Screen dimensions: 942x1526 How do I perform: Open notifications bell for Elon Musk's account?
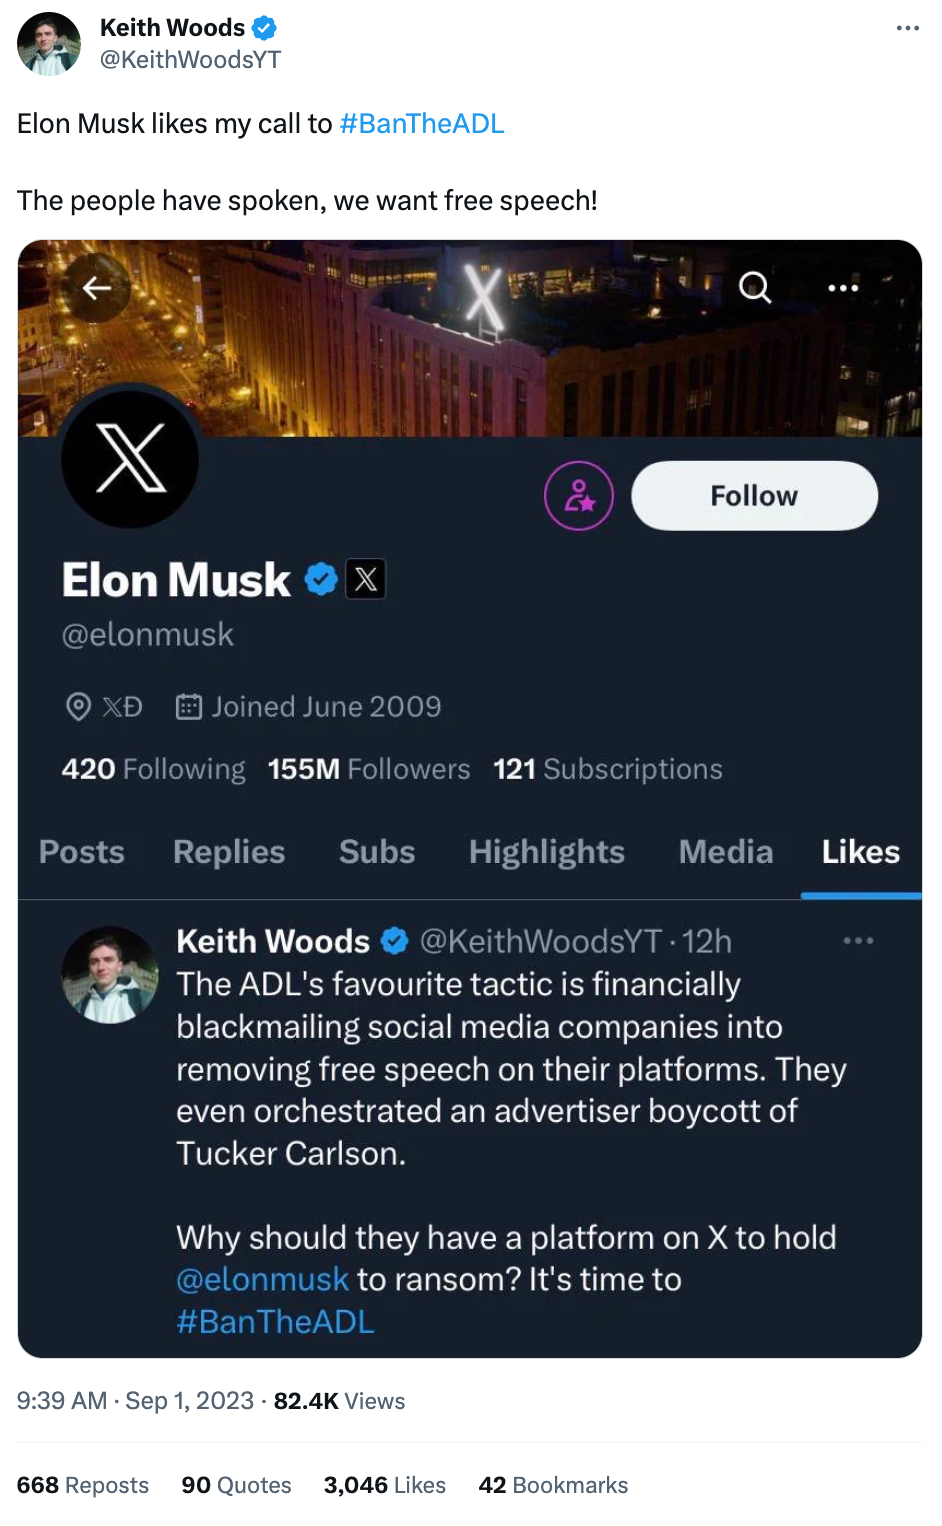578,495
